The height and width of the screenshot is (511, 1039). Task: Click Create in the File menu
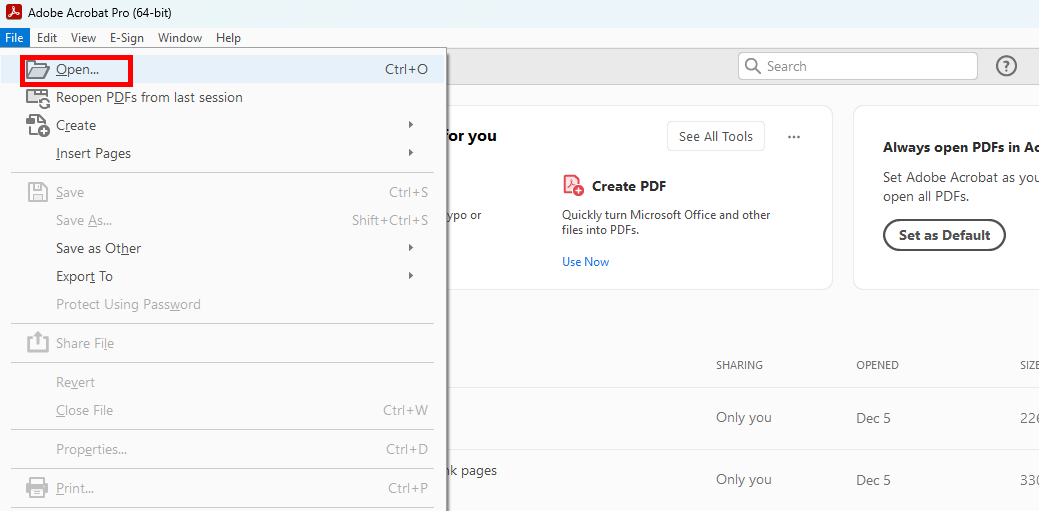(x=223, y=125)
